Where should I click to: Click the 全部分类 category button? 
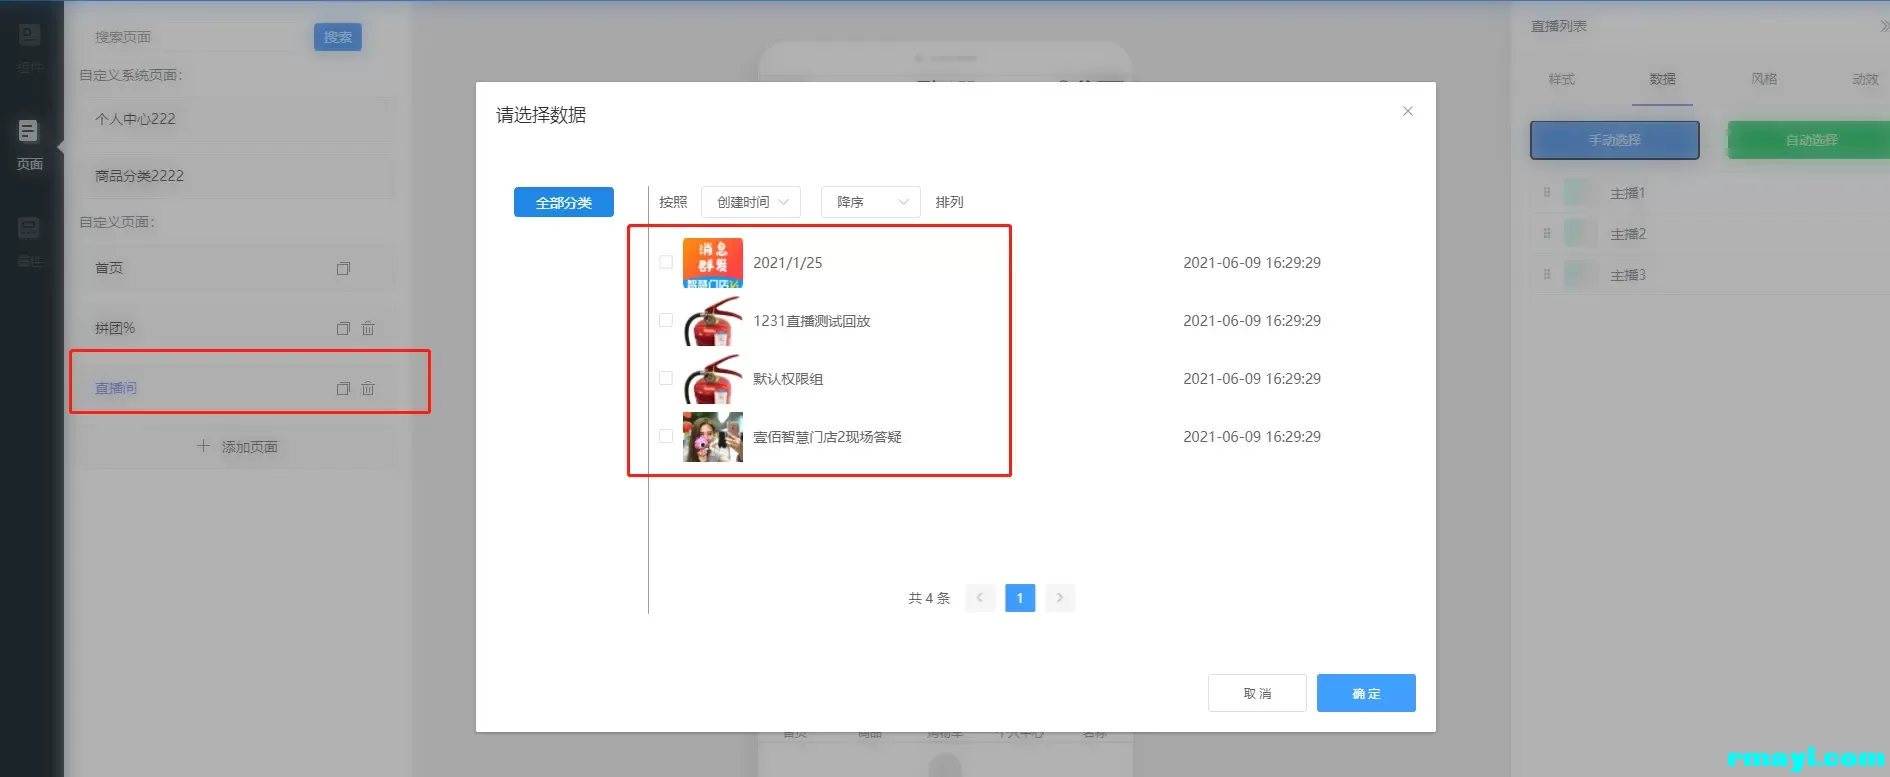point(564,202)
